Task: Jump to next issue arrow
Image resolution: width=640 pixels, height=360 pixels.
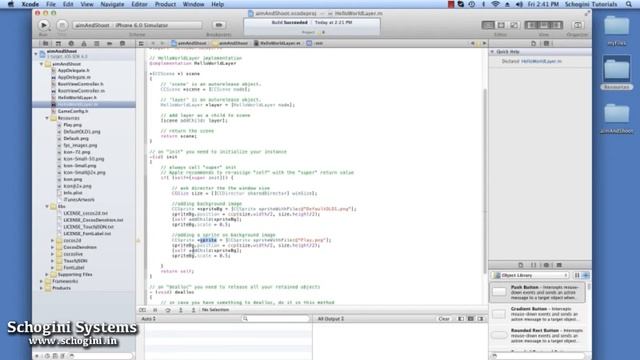Action: pos(484,43)
